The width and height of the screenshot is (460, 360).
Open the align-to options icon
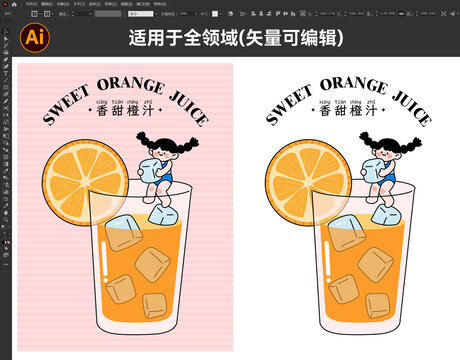(243, 14)
